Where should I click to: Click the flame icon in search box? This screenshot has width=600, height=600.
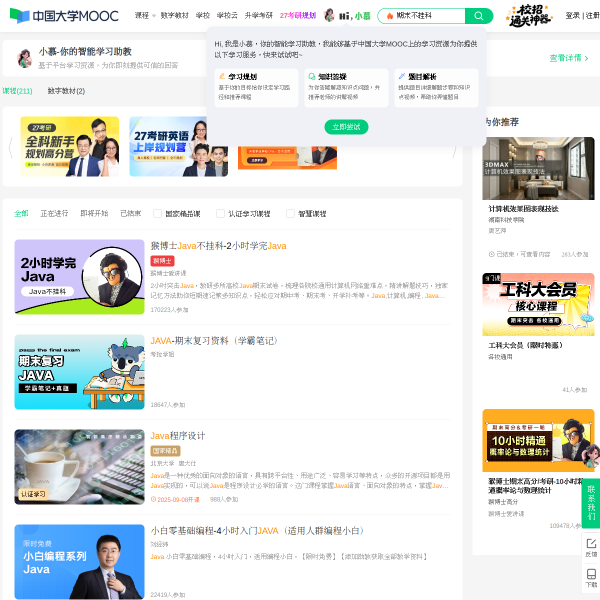pyautogui.click(x=390, y=16)
